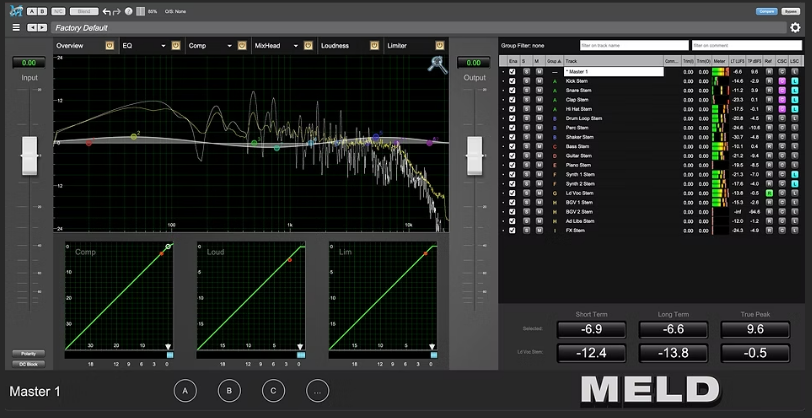
Task: Solo the Kick Stem track
Action: [525, 81]
